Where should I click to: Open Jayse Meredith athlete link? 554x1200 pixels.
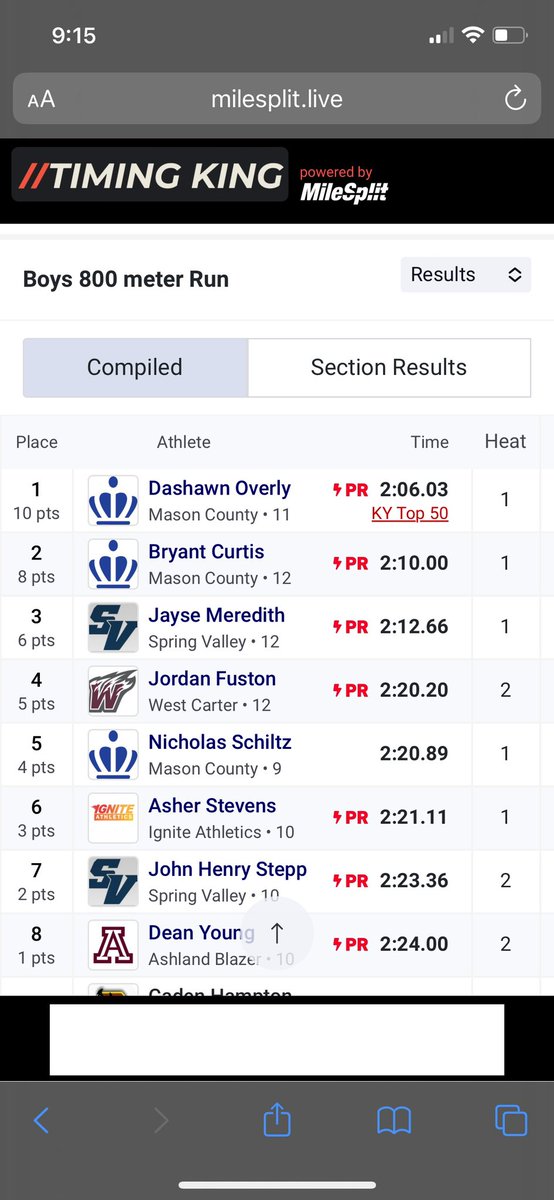tap(216, 615)
